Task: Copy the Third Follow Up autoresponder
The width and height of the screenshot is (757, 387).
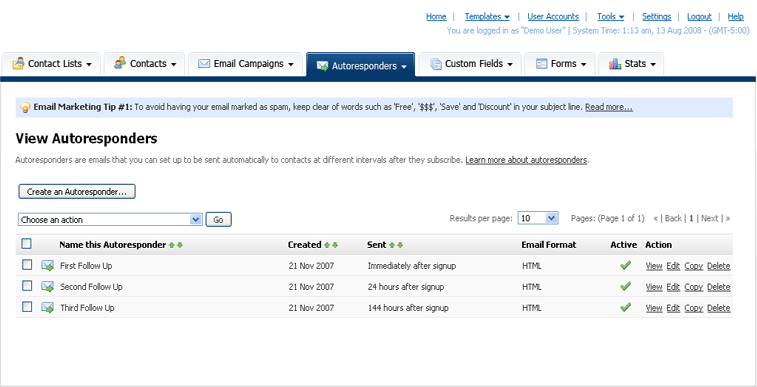Action: (x=693, y=308)
